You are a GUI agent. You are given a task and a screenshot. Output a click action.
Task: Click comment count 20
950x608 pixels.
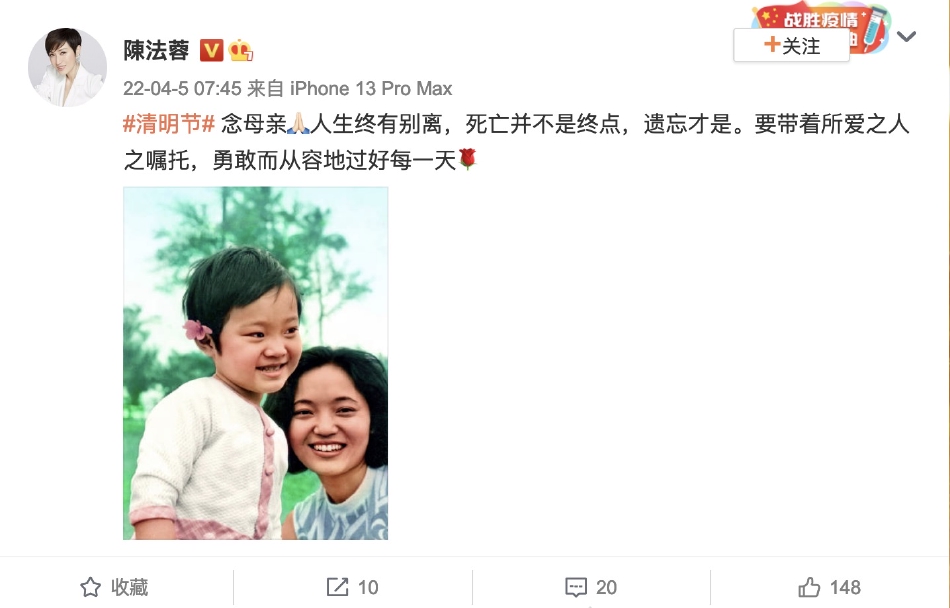[x=606, y=587]
